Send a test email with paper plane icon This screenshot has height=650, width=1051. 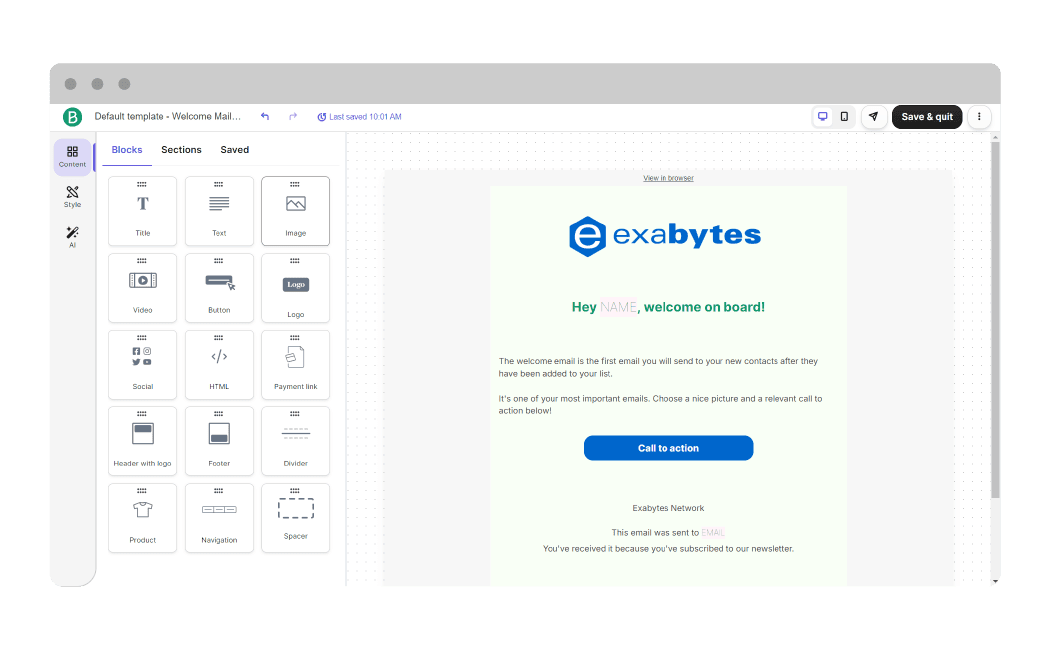pyautogui.click(x=873, y=117)
